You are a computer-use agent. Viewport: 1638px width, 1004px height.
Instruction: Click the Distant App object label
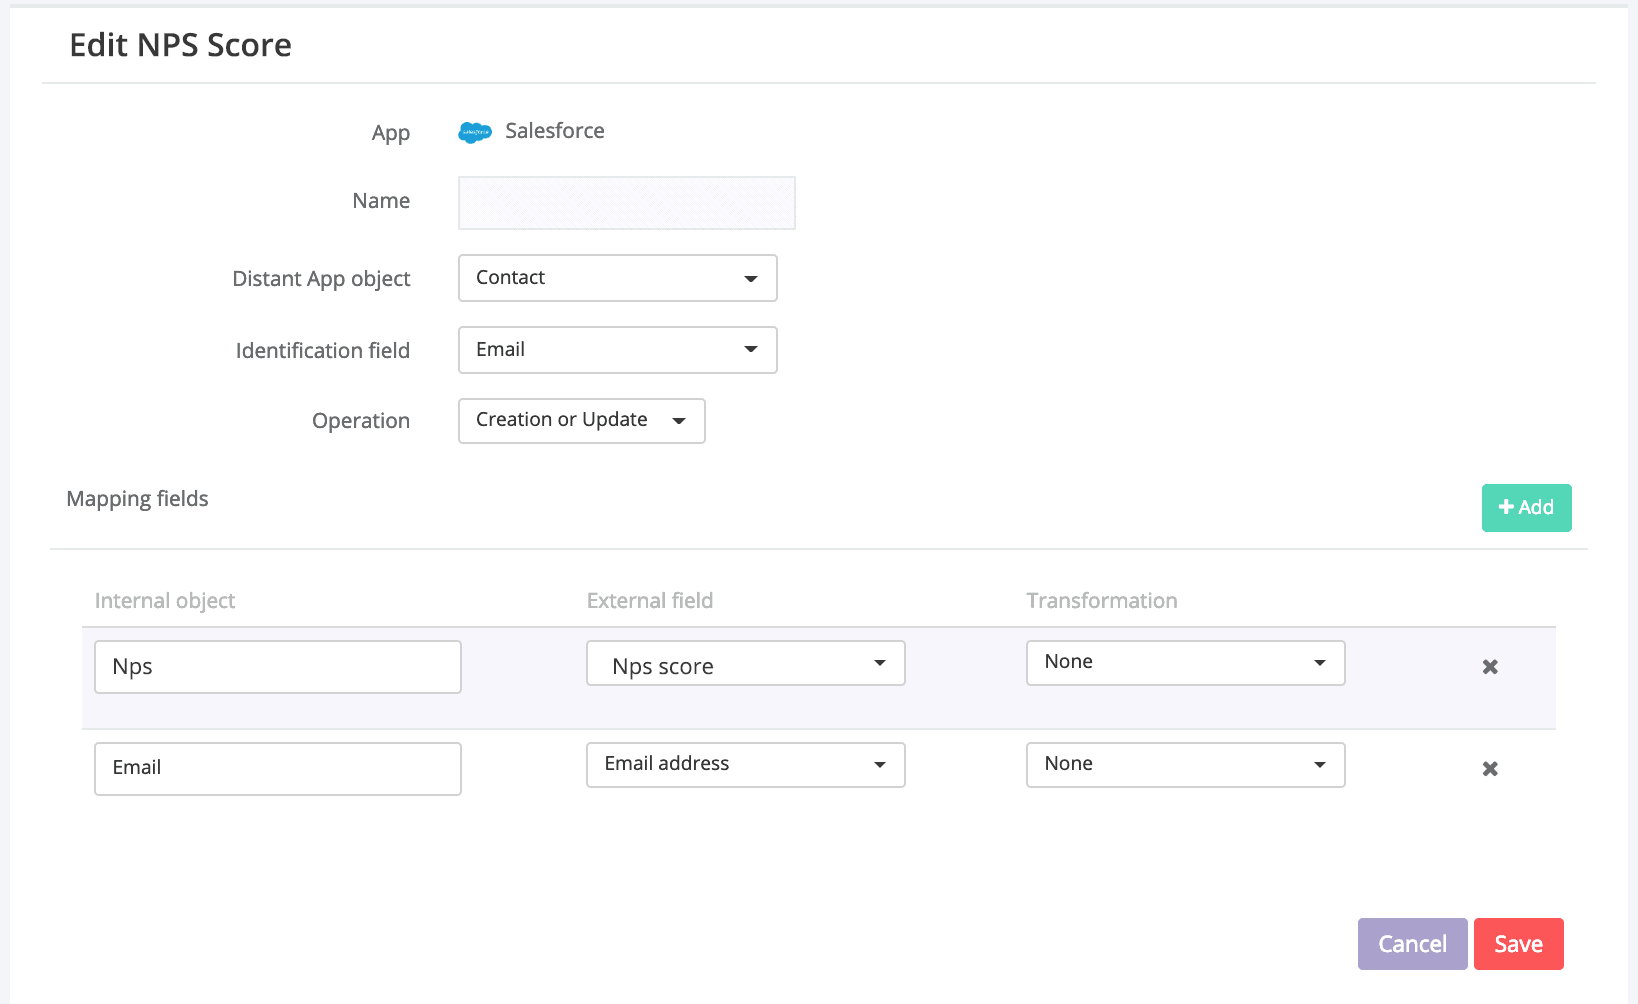tap(322, 279)
